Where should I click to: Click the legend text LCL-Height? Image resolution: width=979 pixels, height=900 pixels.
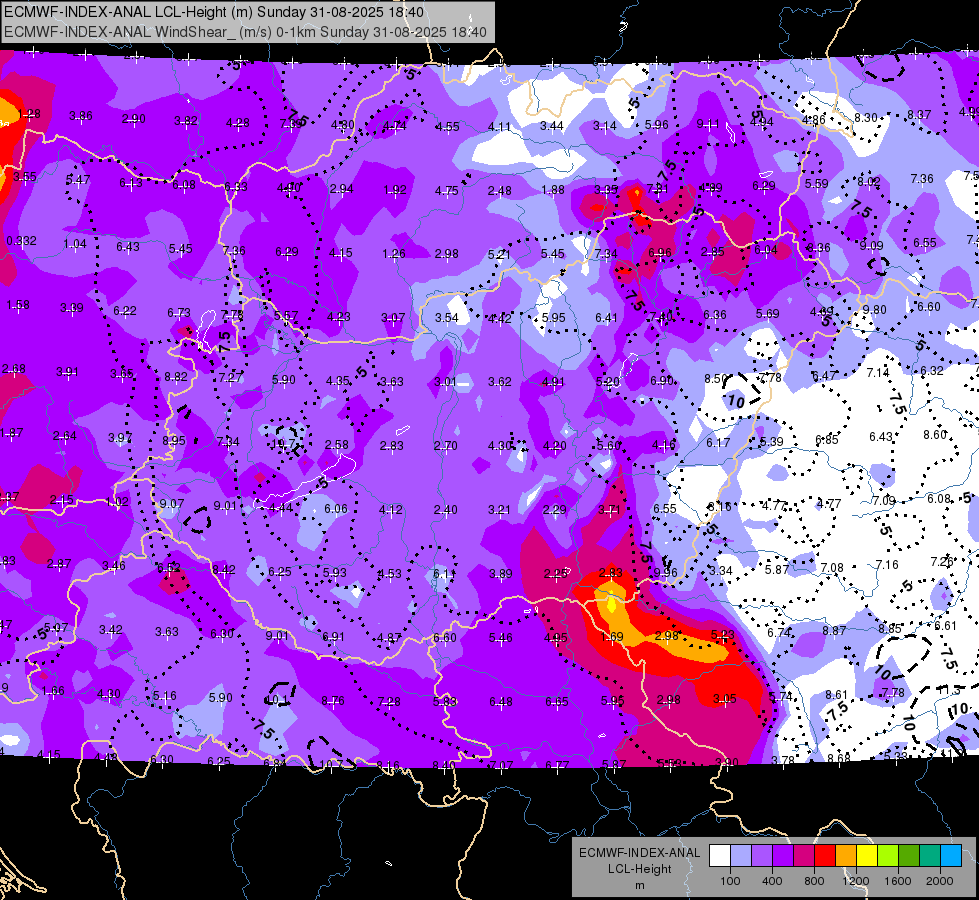click(639, 869)
